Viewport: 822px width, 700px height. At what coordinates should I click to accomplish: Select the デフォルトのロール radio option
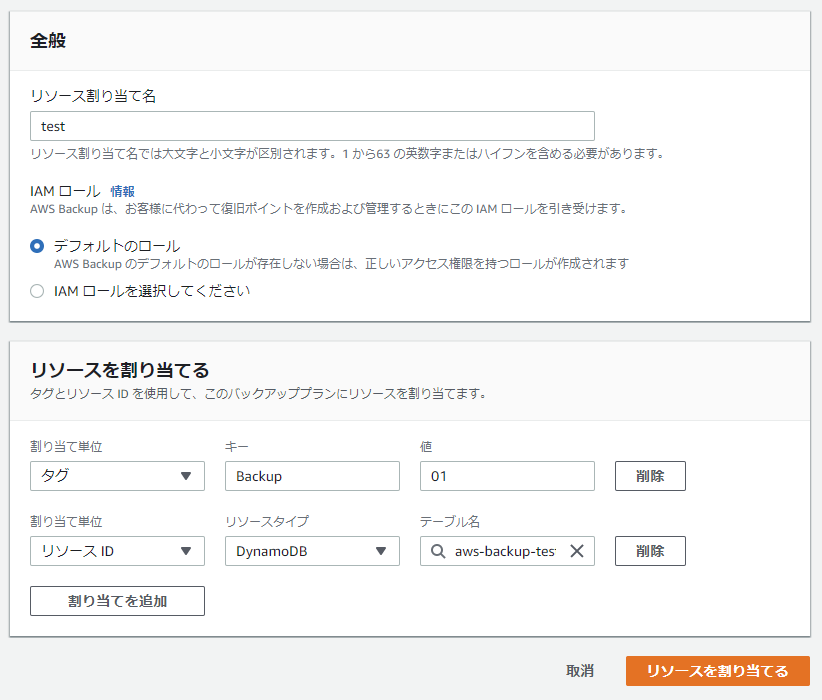pos(37,246)
